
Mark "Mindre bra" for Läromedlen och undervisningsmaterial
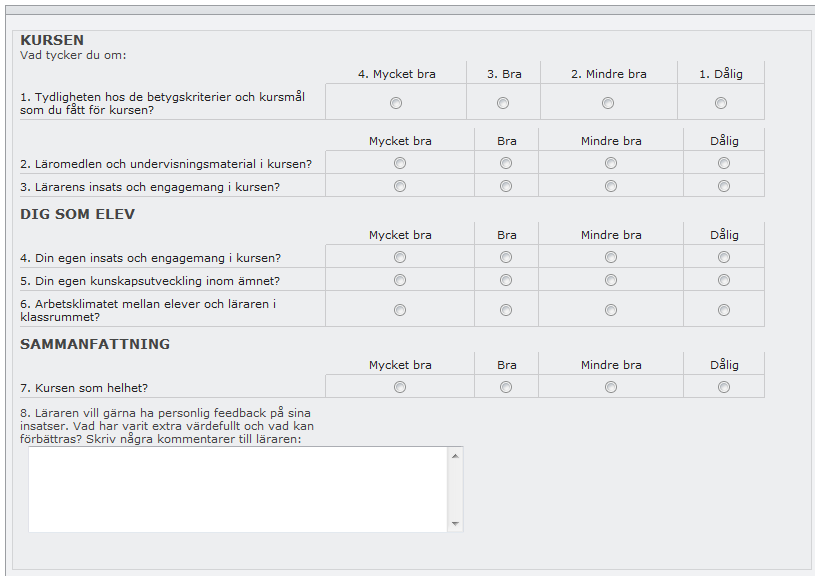[x=611, y=164]
